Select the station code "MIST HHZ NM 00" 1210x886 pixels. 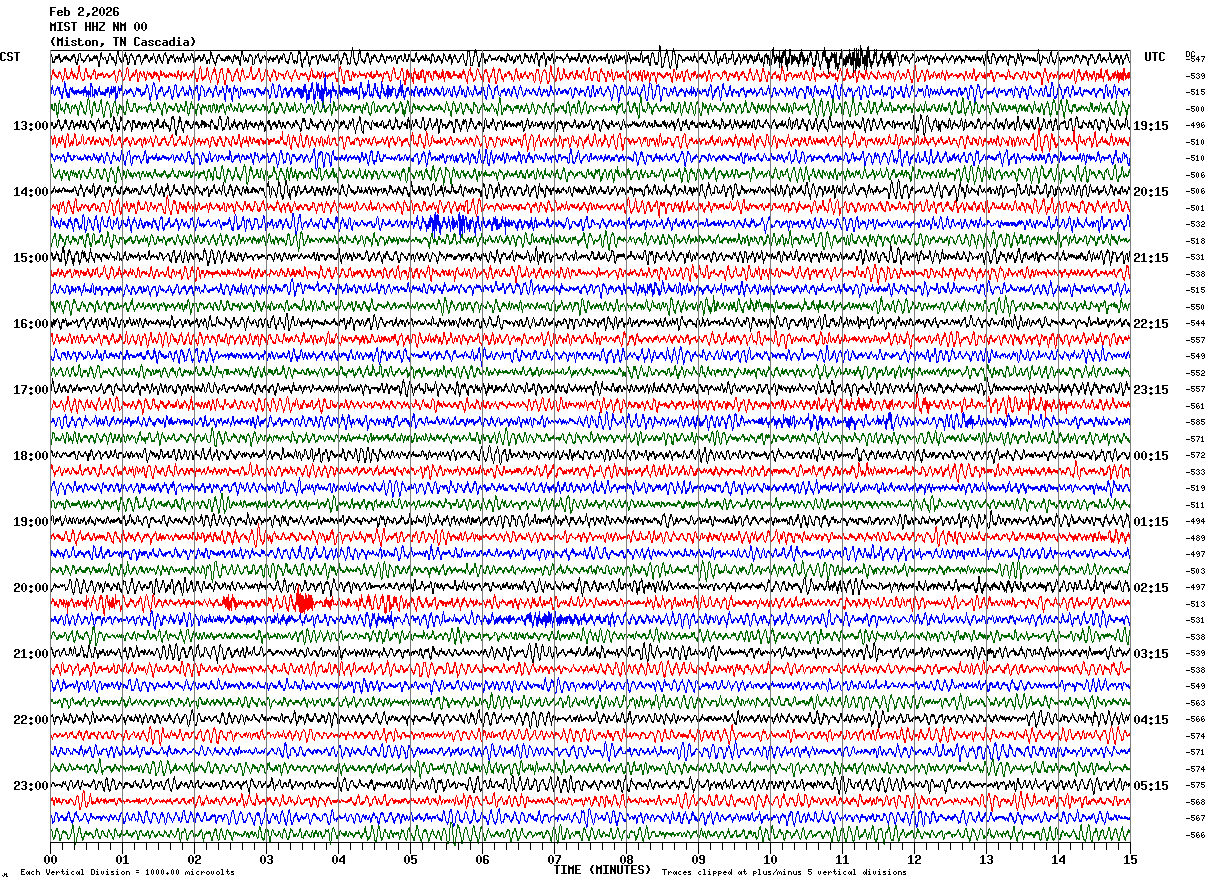98,27
